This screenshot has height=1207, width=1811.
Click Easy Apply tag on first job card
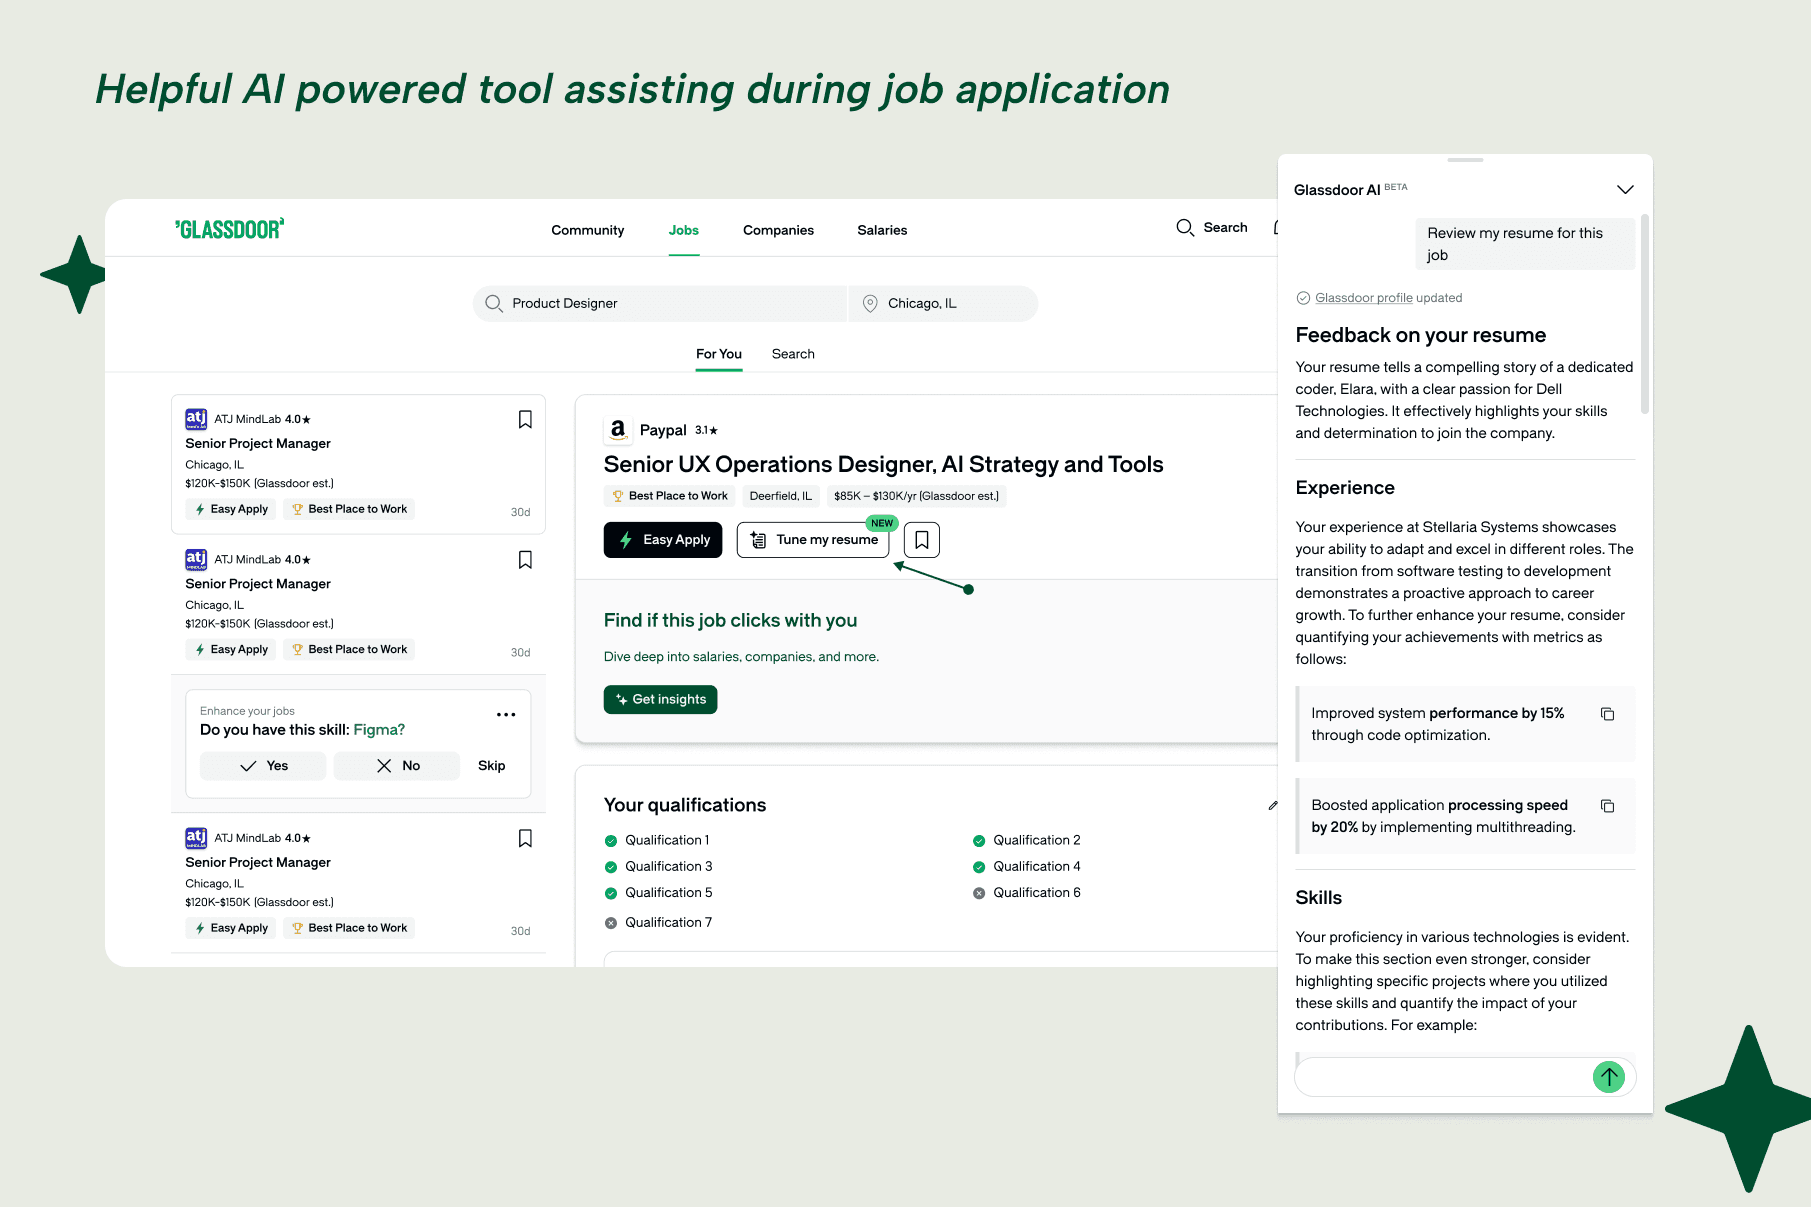pos(231,509)
